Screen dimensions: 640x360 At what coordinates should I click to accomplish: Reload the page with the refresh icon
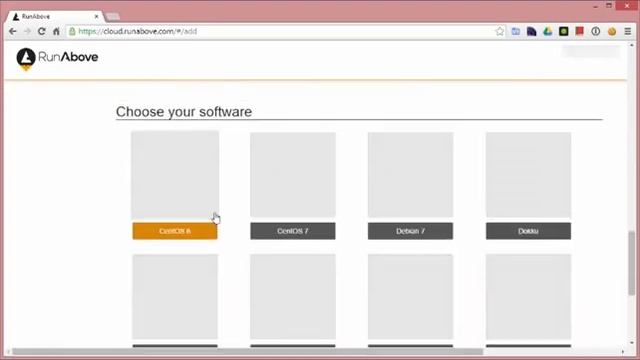41,31
